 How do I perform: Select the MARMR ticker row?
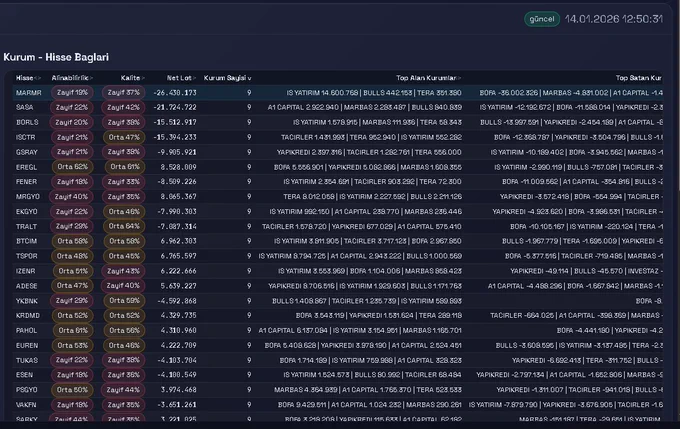(x=338, y=93)
